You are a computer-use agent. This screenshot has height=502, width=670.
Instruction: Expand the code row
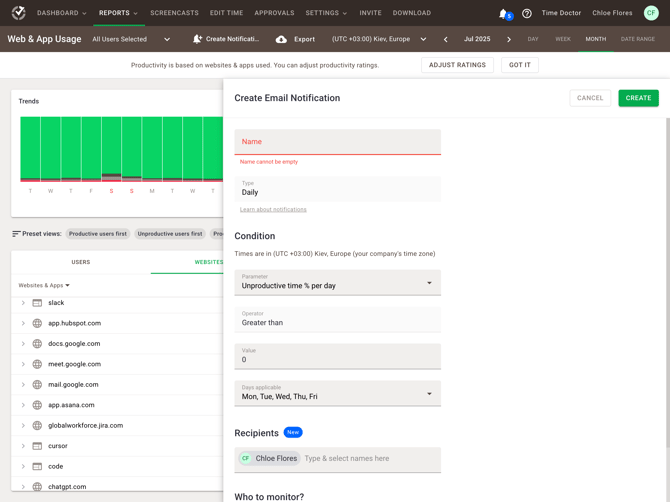[x=23, y=467]
